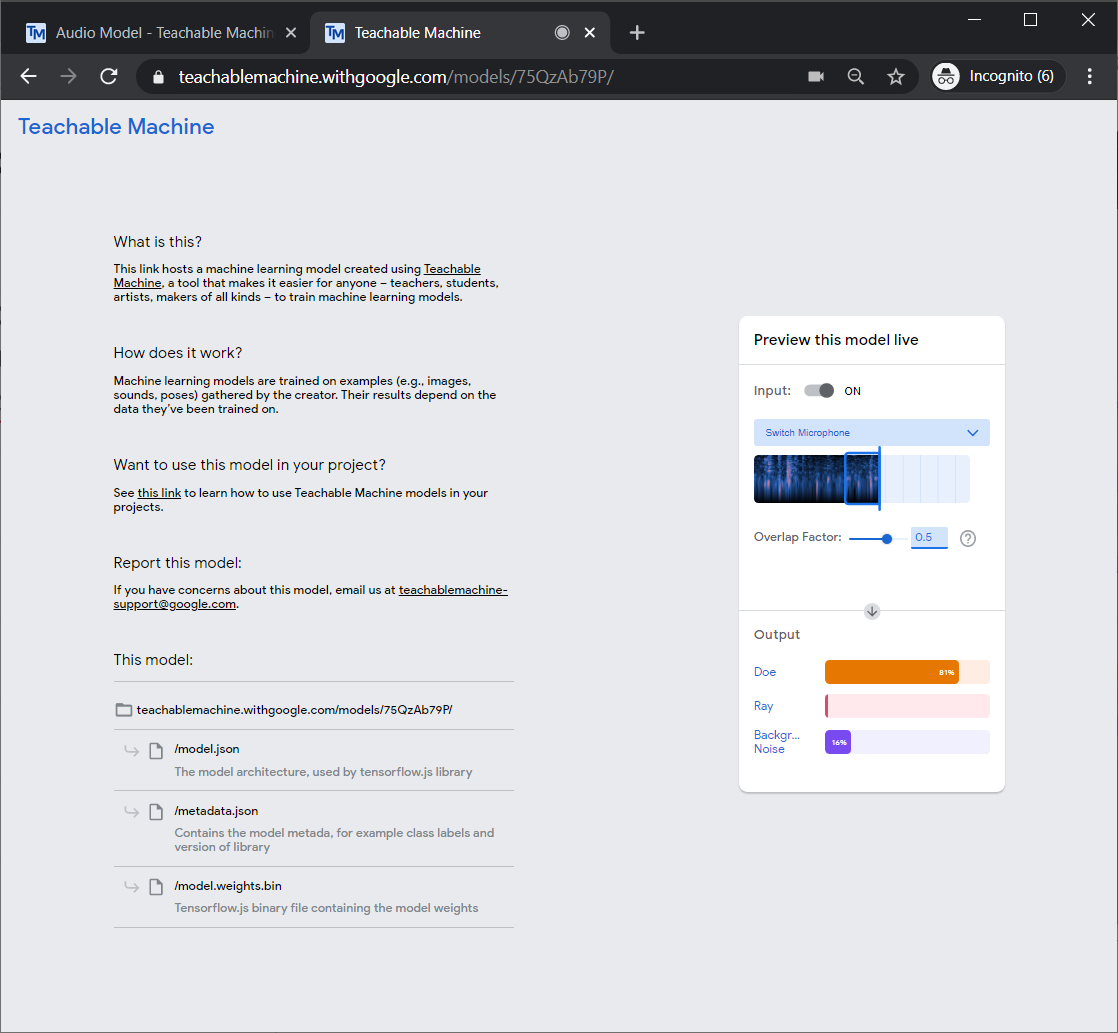
Task: Click the Ray output confidence bar
Action: [x=907, y=706]
